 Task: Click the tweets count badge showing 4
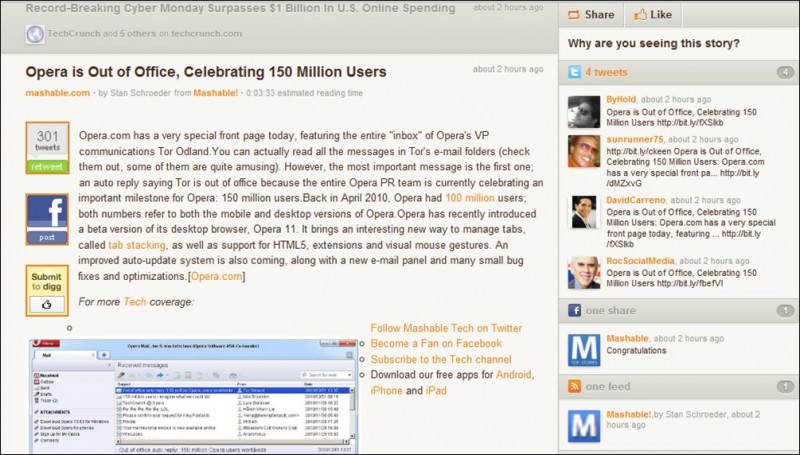click(x=786, y=72)
